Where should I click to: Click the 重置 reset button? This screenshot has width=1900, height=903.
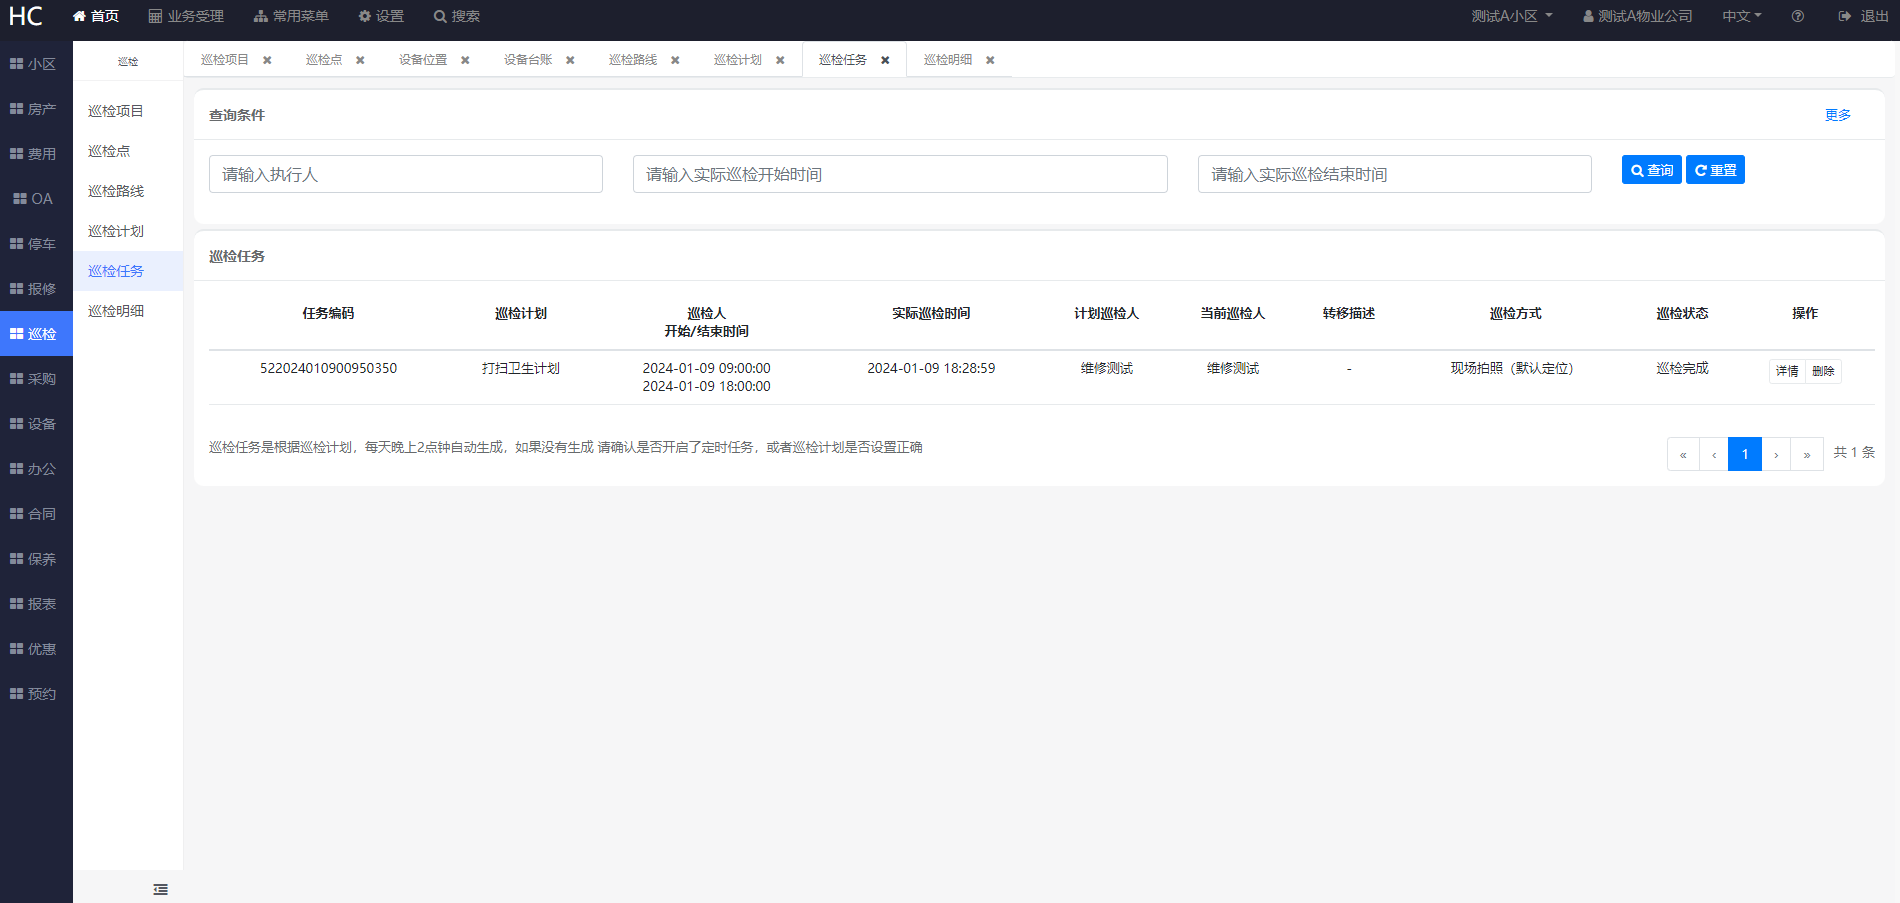1715,170
